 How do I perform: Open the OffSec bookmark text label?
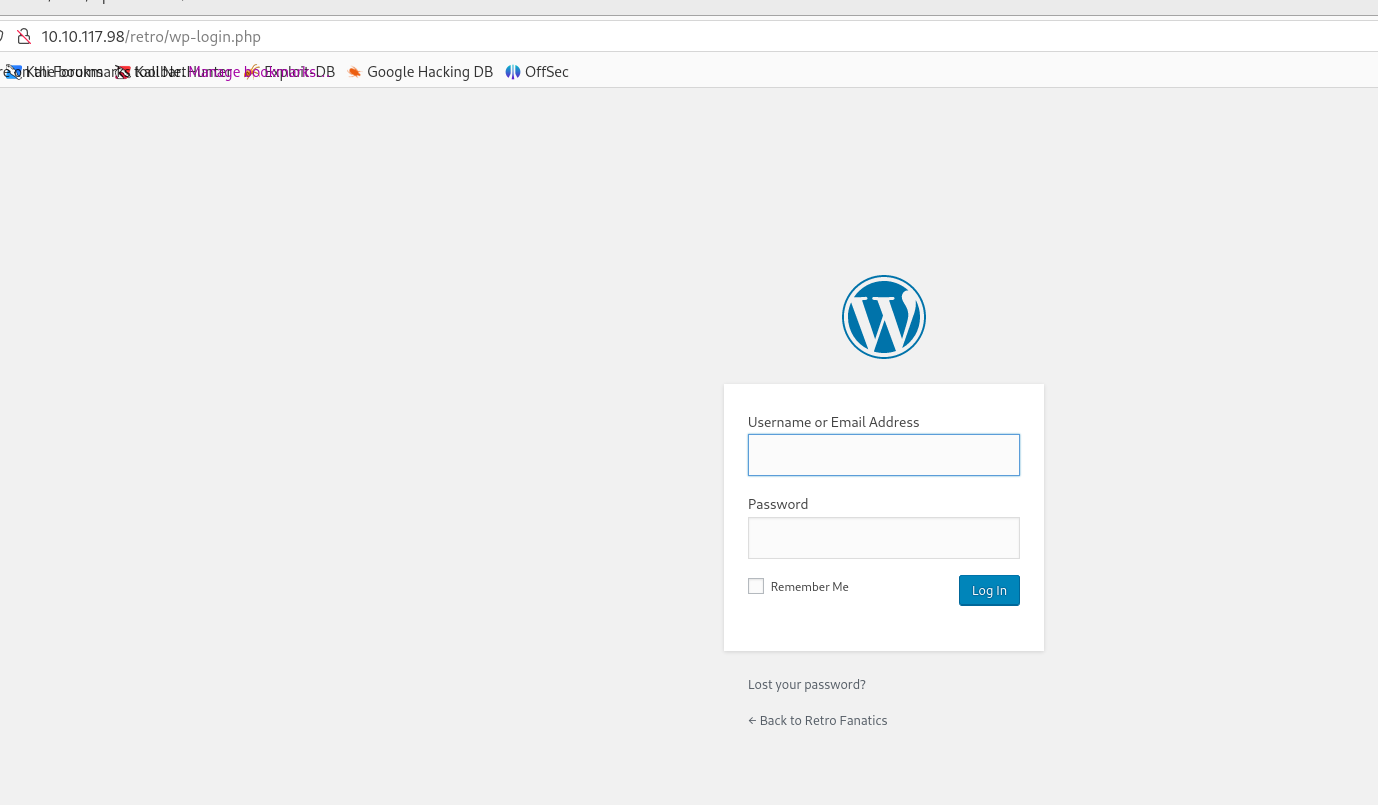pos(547,72)
